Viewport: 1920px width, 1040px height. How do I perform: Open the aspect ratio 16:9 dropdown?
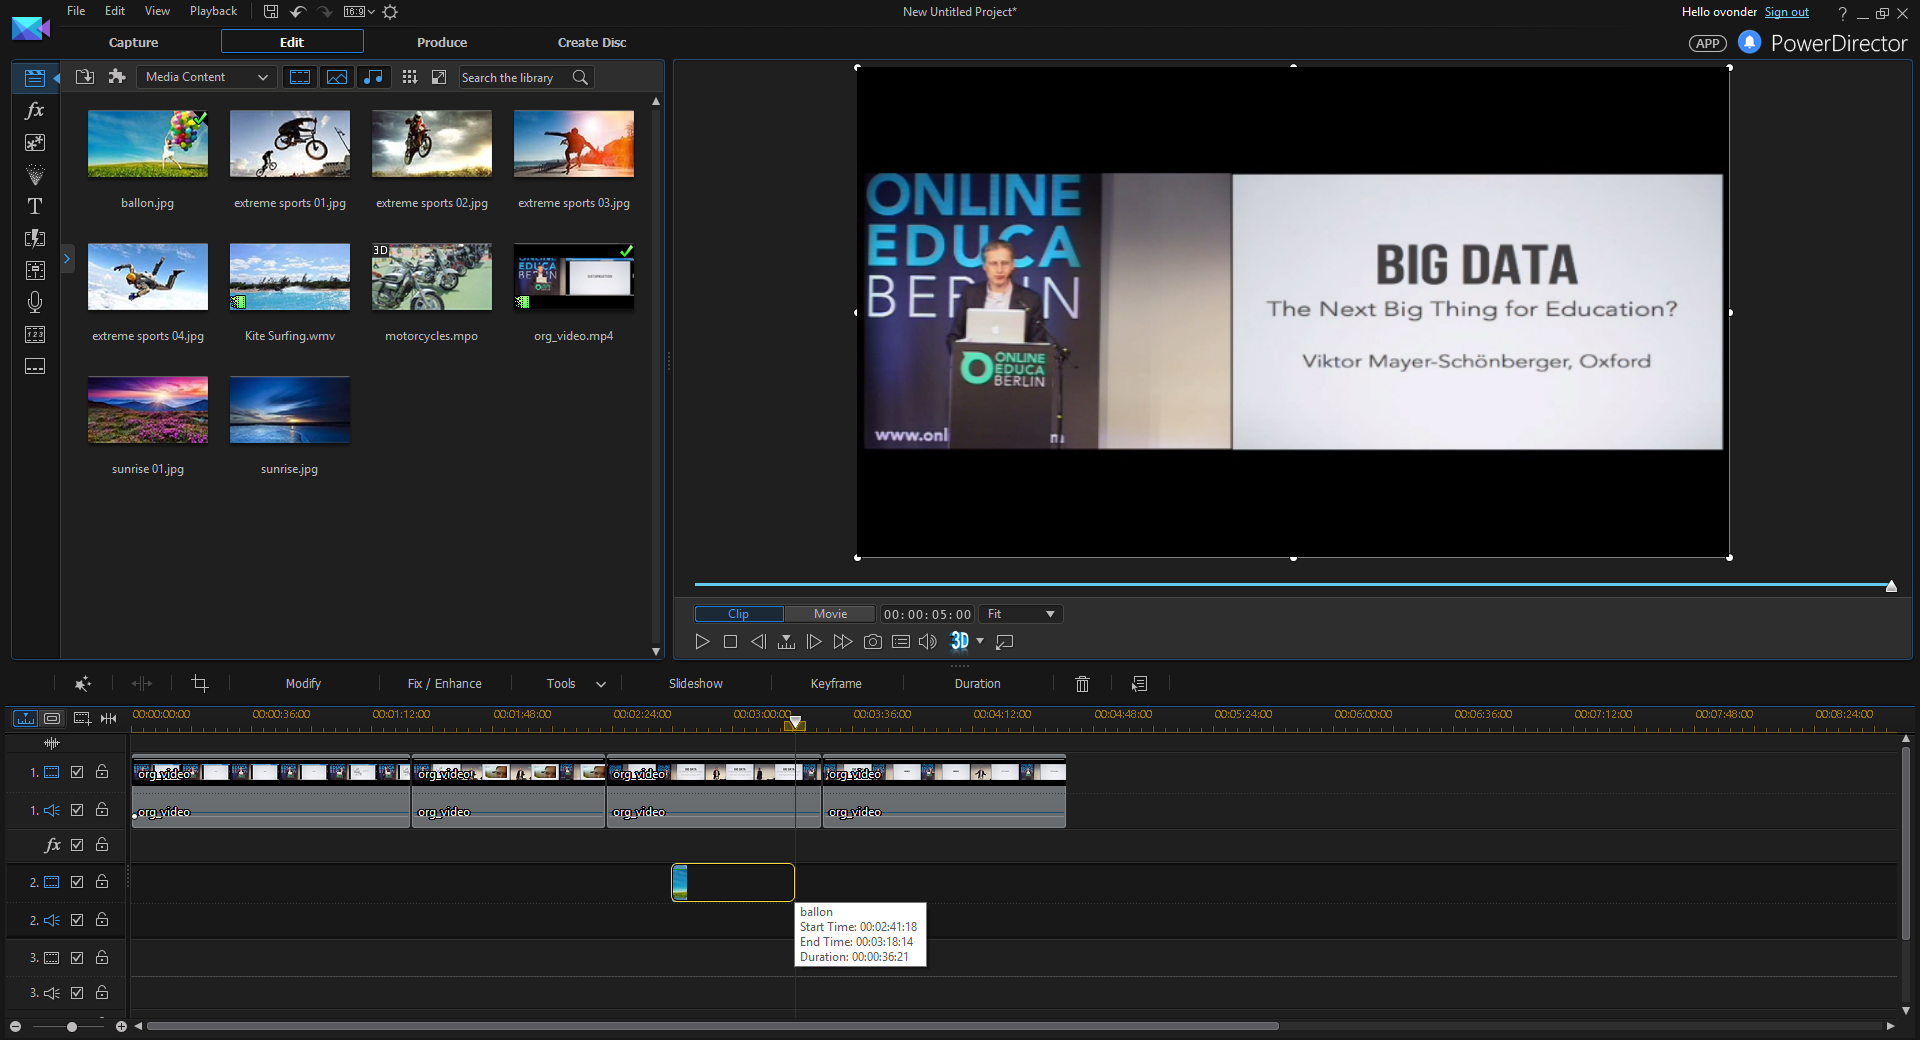(x=359, y=12)
